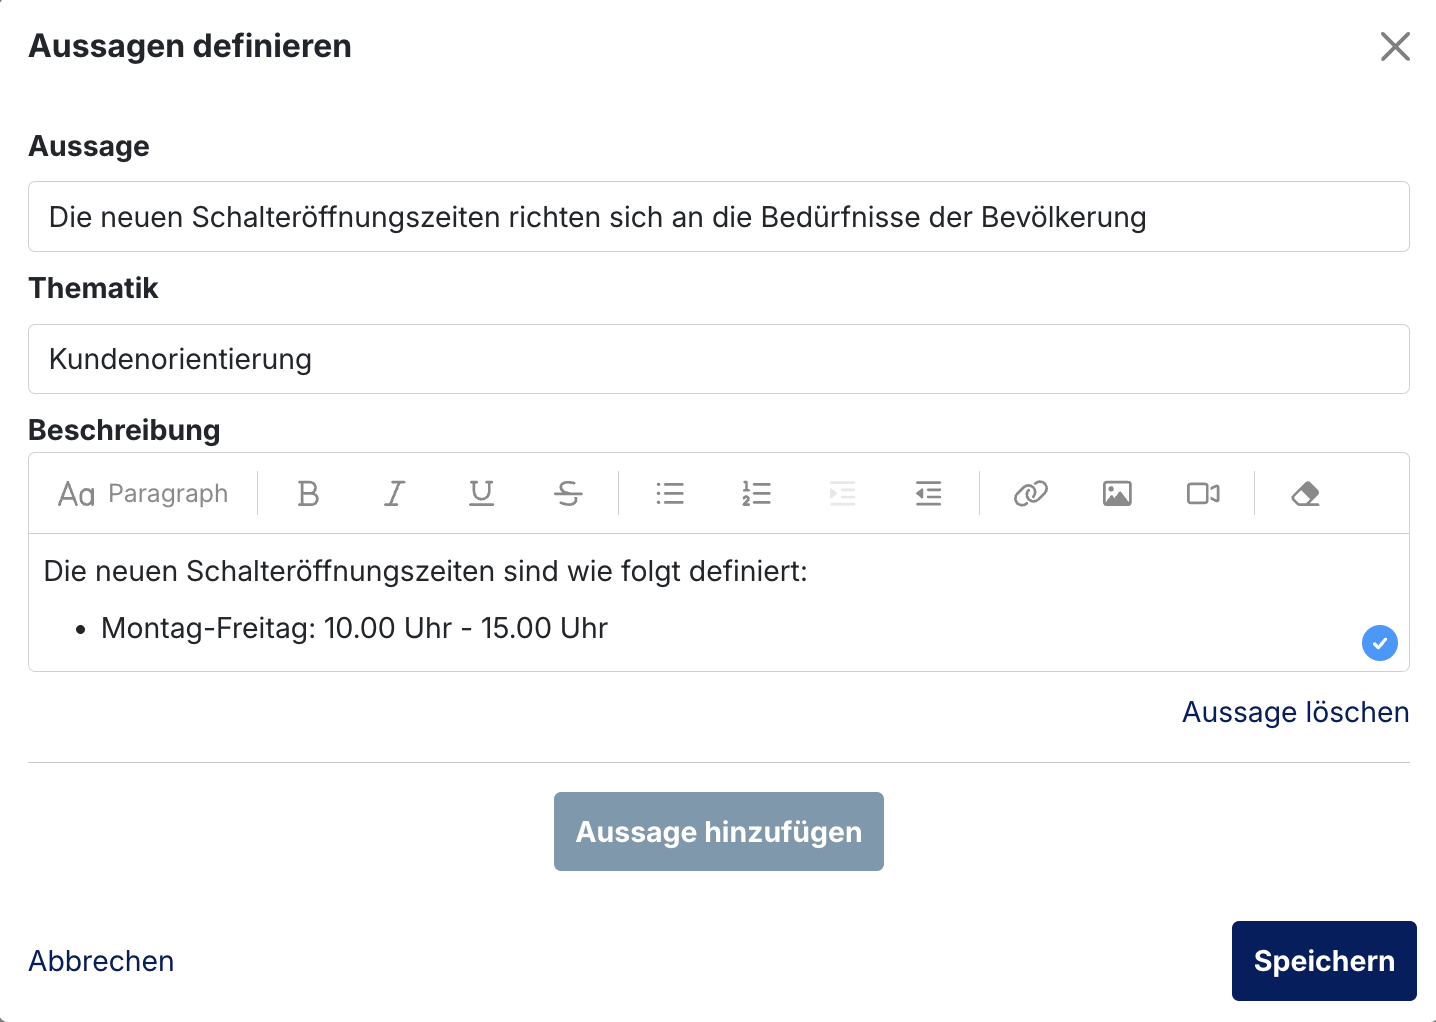The width and height of the screenshot is (1436, 1022).
Task: Toggle bold formatting in the editor
Action: pos(308,494)
